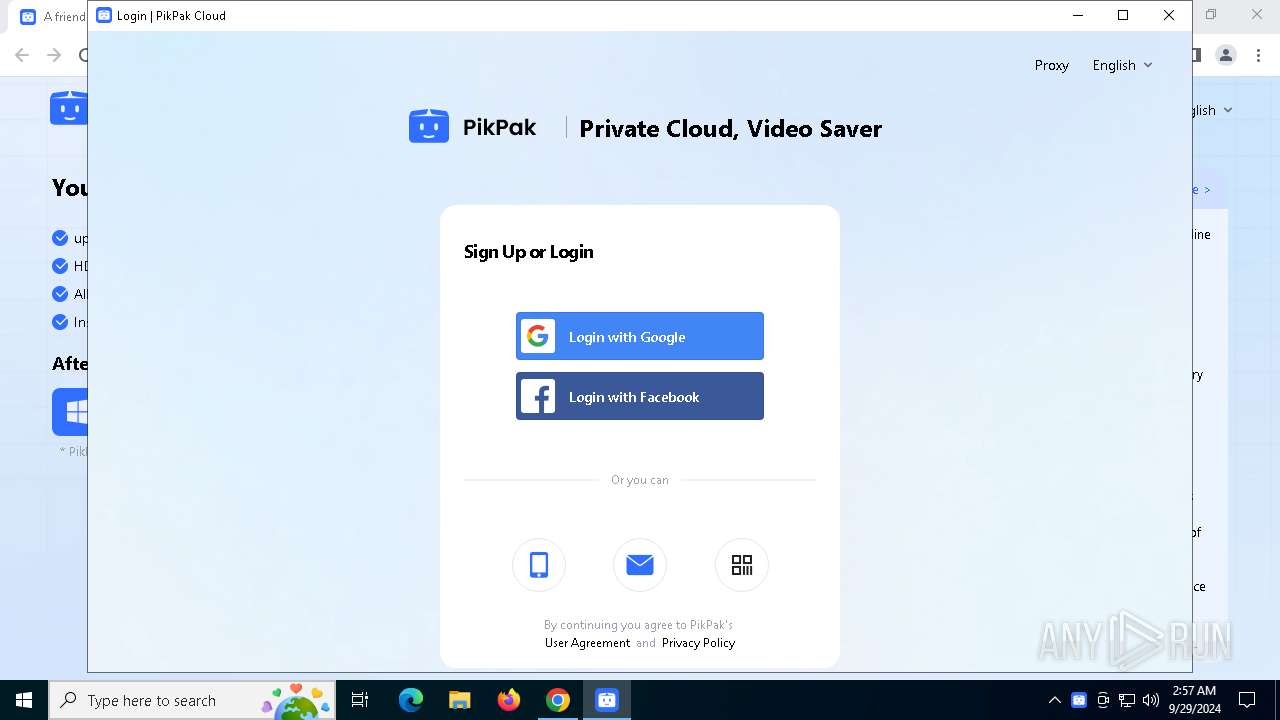Click the taskbar search box
Viewport: 1280px width, 720px height.
(x=193, y=700)
